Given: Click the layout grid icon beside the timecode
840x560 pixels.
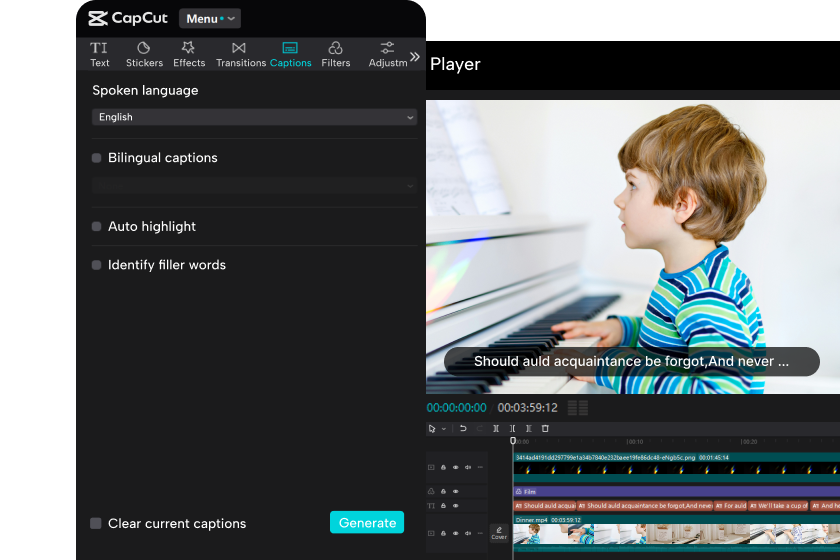Looking at the screenshot, I should tap(578, 408).
